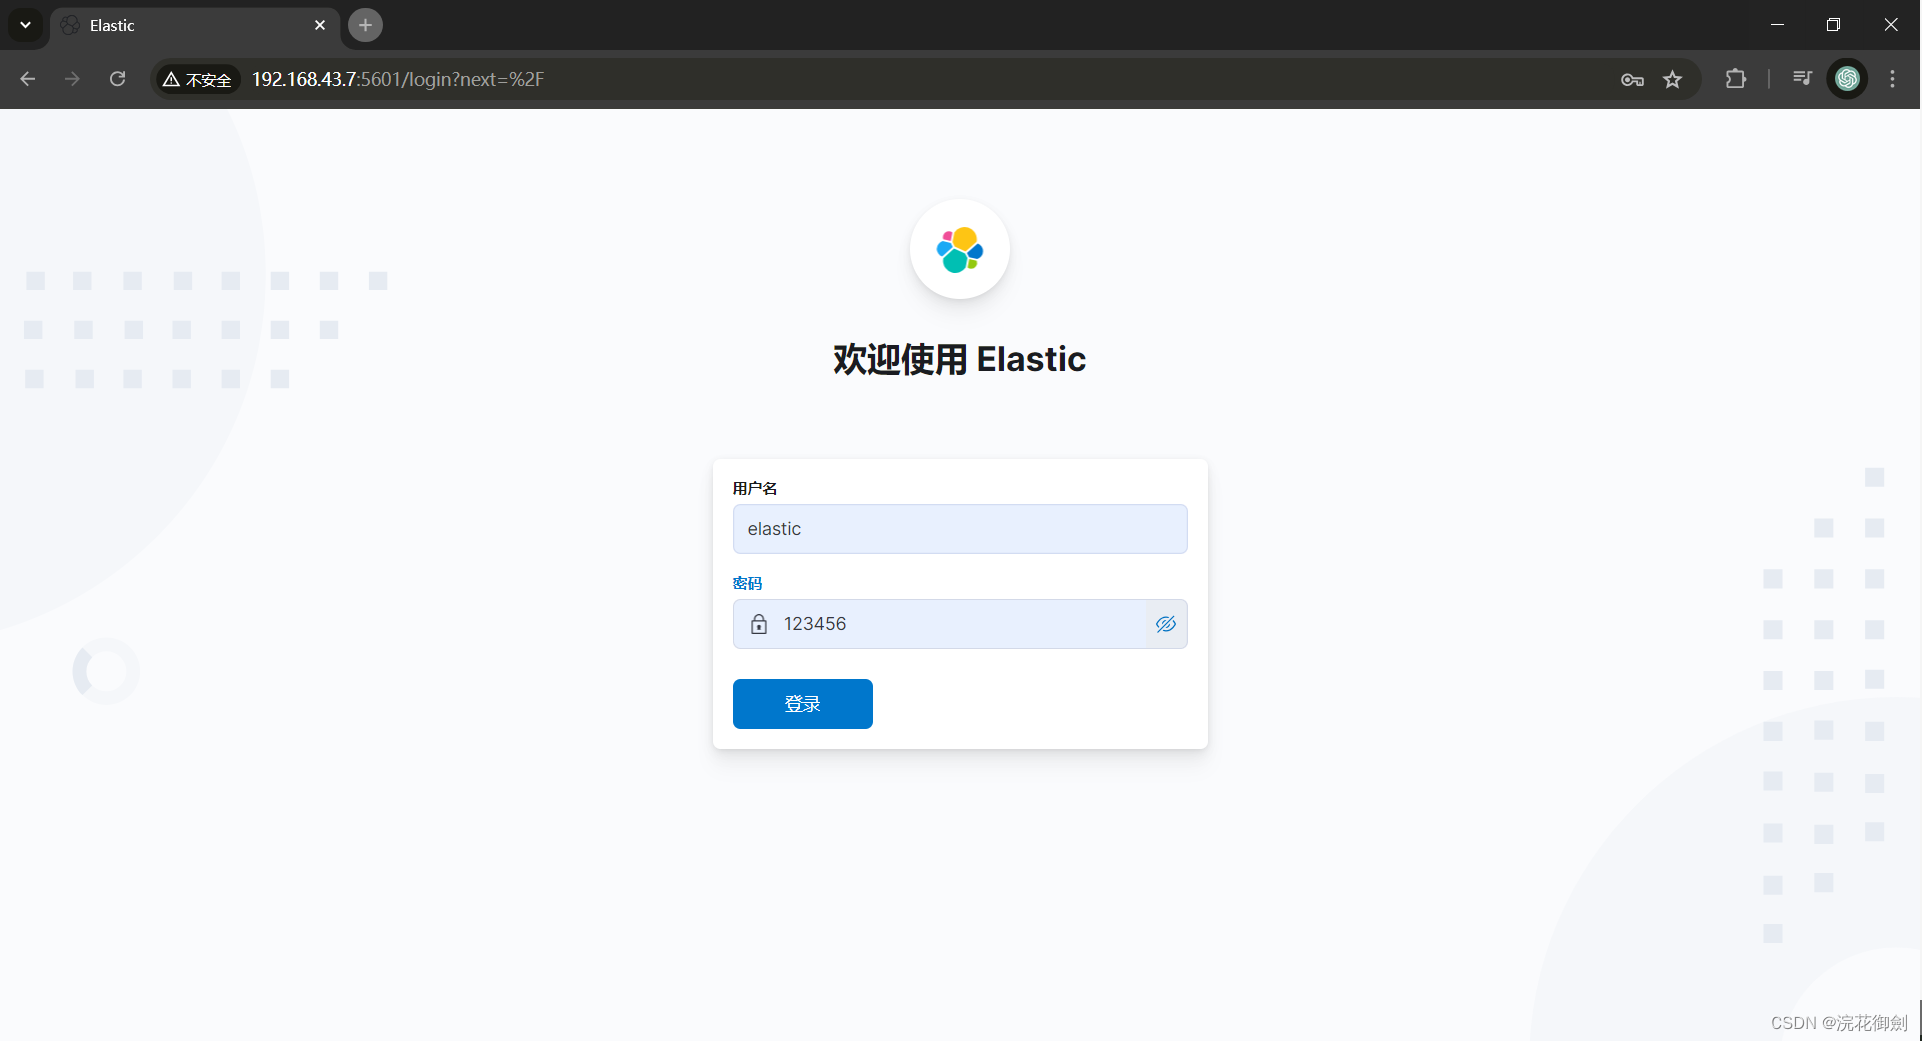The width and height of the screenshot is (1922, 1041).
Task: Select the address bar URL
Action: 398,79
